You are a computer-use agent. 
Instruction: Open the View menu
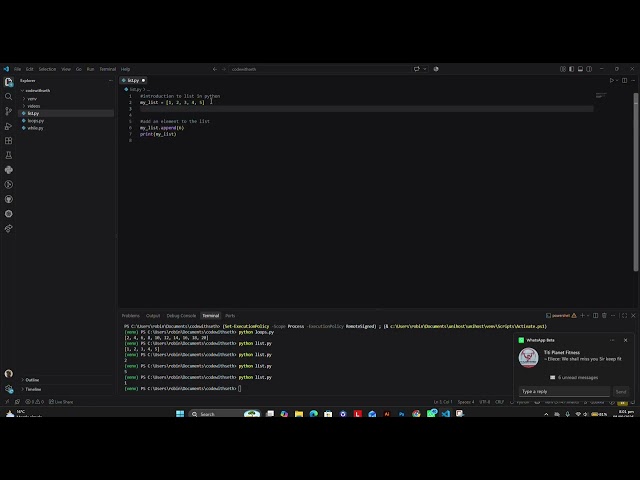pos(66,69)
